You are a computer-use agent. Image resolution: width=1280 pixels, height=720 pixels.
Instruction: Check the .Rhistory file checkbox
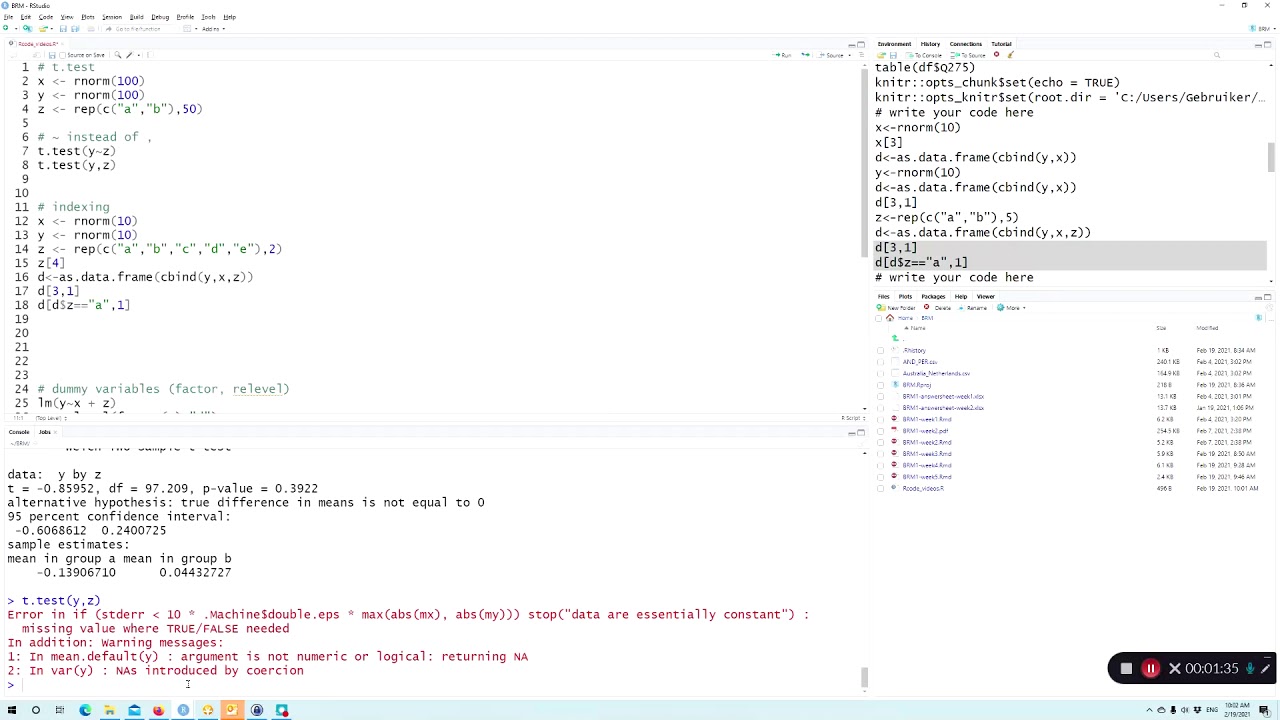tap(880, 350)
